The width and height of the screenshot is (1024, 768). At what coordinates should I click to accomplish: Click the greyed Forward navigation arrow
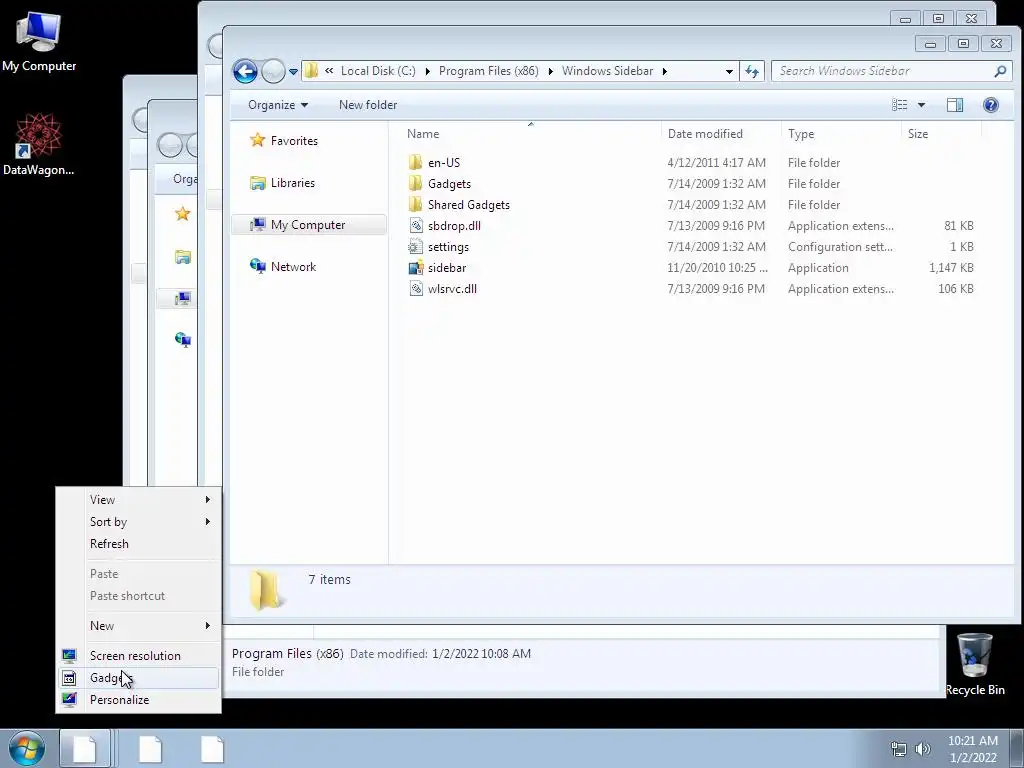(273, 71)
